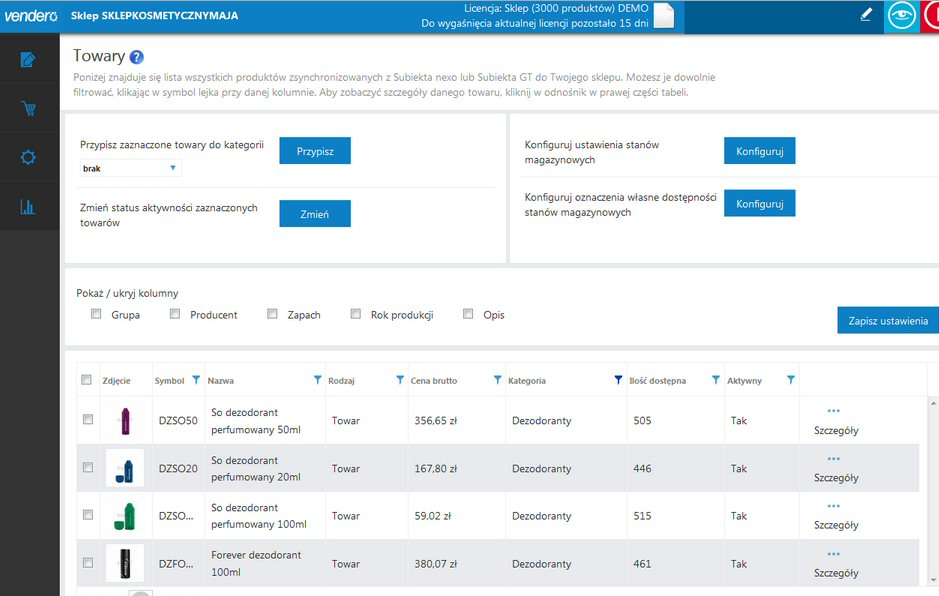Click the document icon beside license info

[665, 16]
